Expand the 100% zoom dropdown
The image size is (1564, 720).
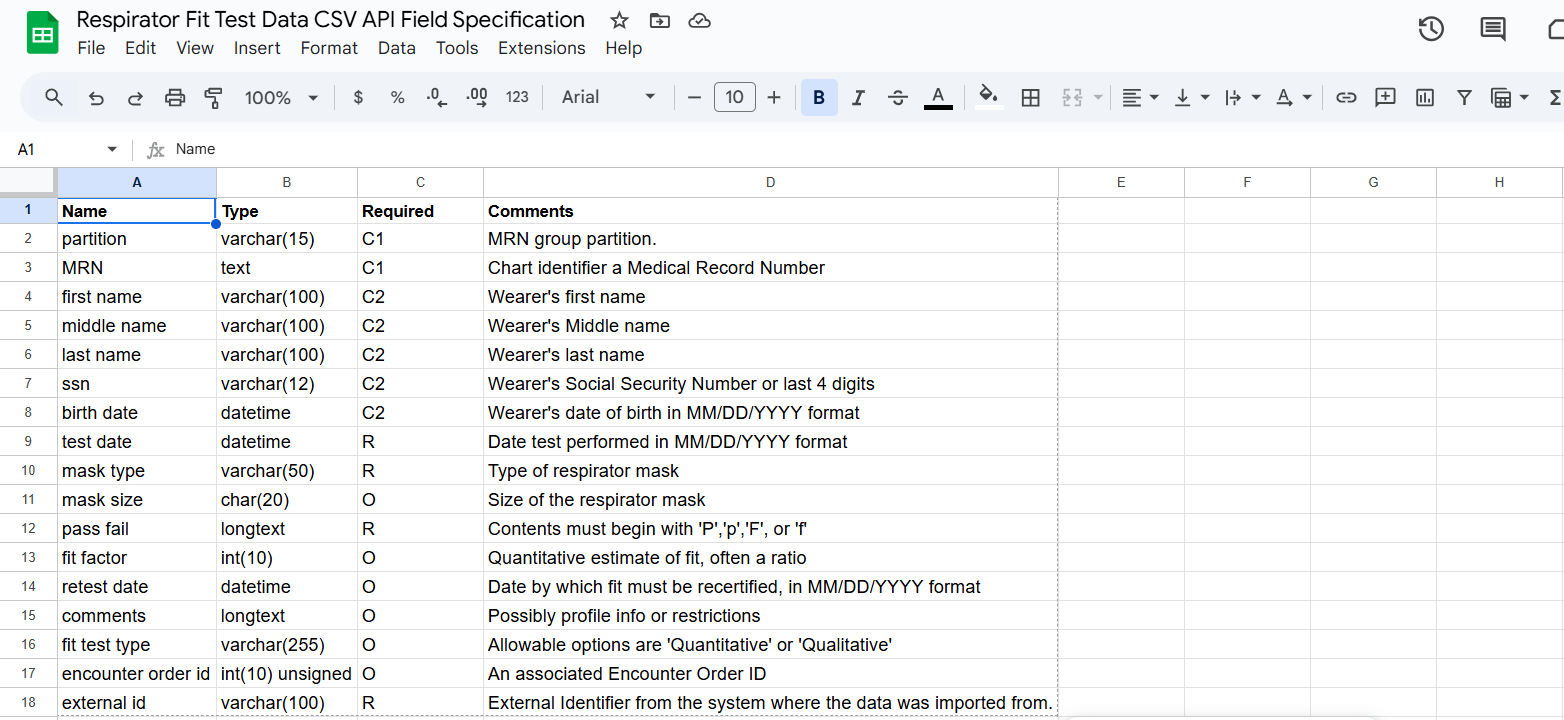pos(281,97)
